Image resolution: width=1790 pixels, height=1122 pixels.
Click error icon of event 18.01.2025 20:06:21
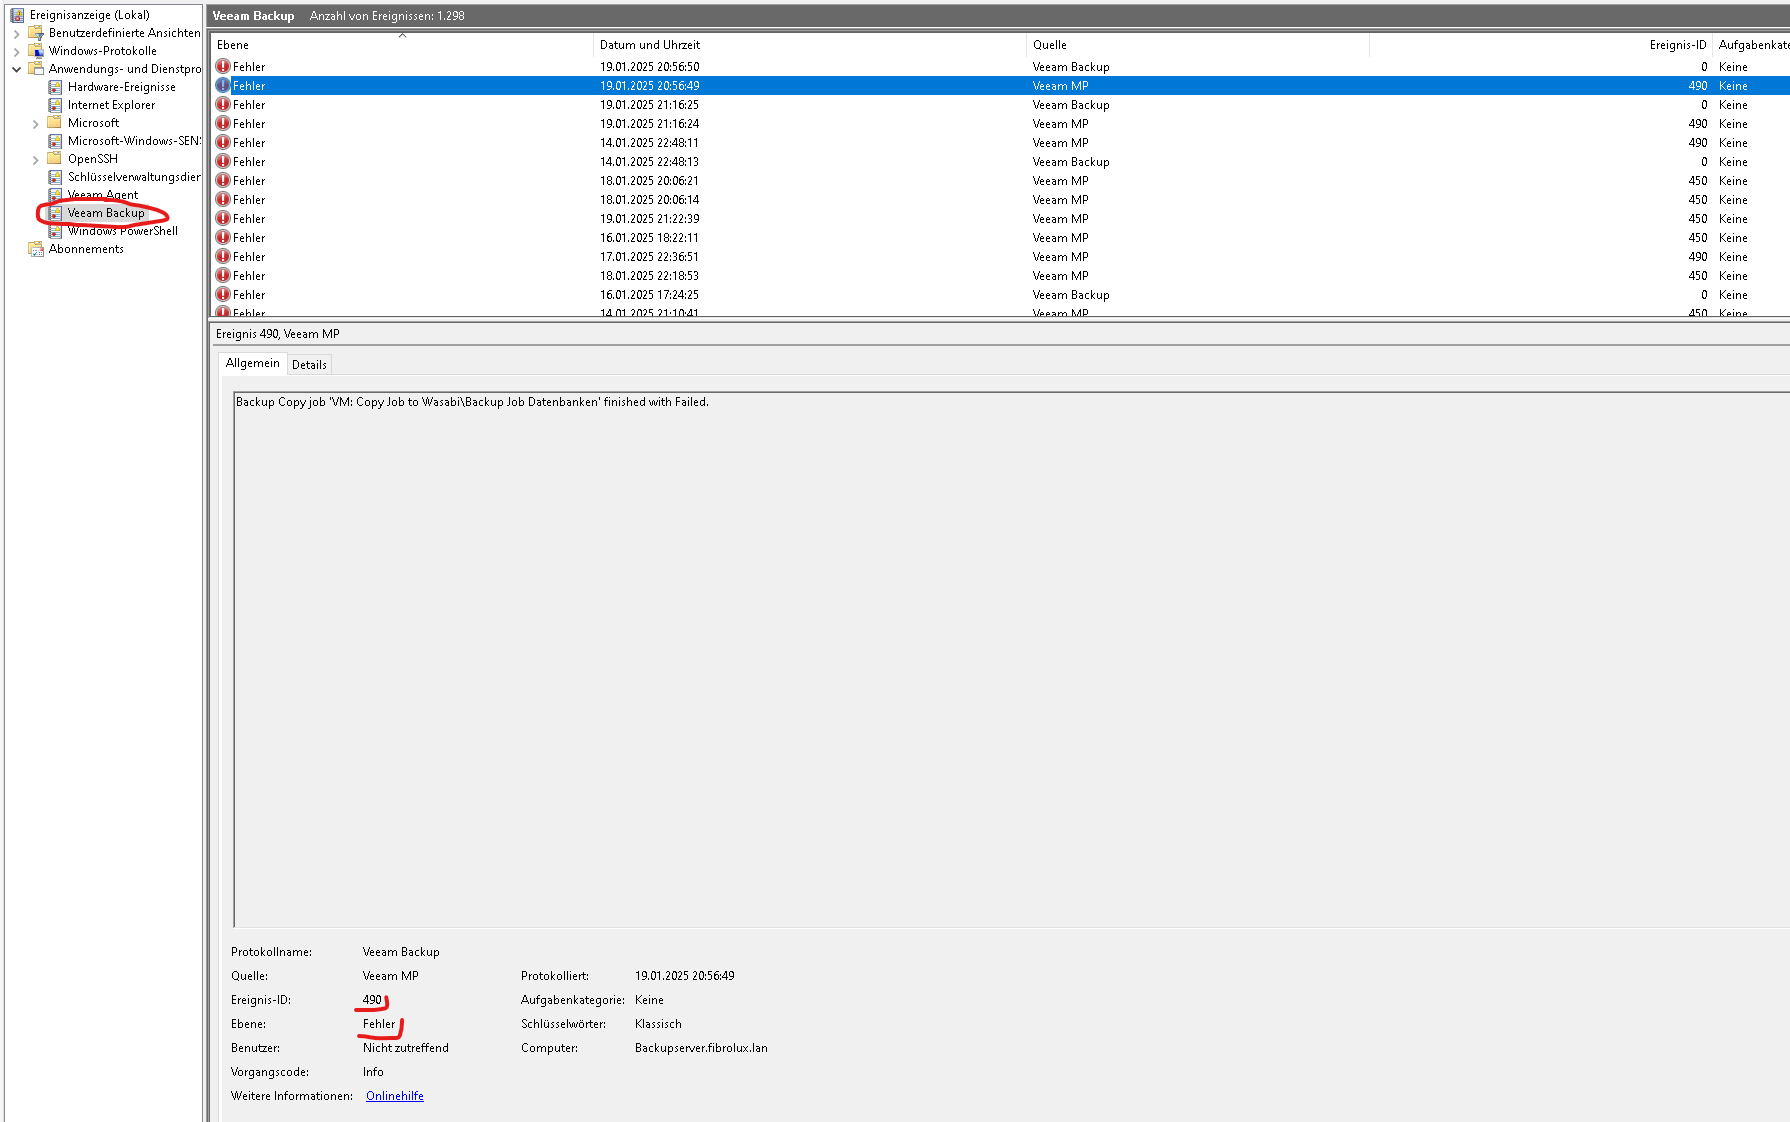pyautogui.click(x=223, y=181)
